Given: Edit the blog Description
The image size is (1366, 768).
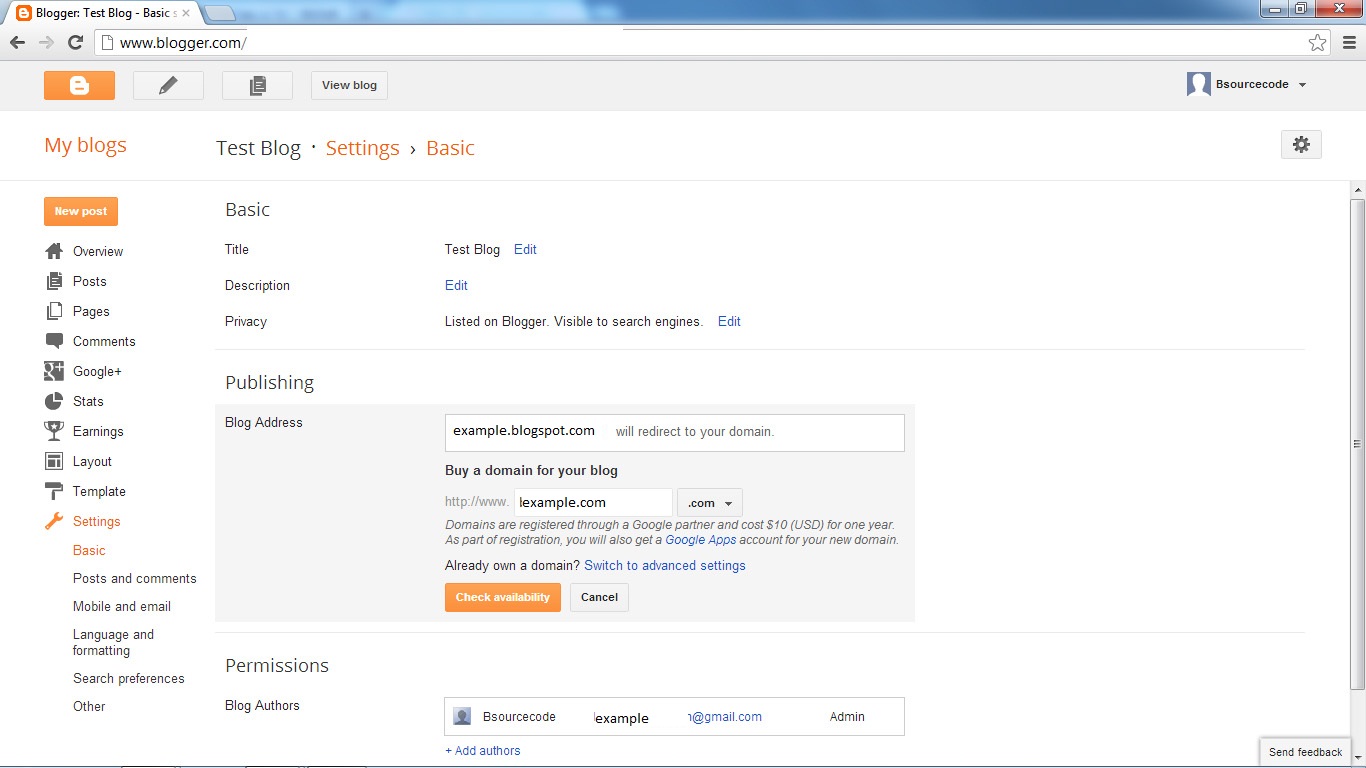Looking at the screenshot, I should click(456, 285).
